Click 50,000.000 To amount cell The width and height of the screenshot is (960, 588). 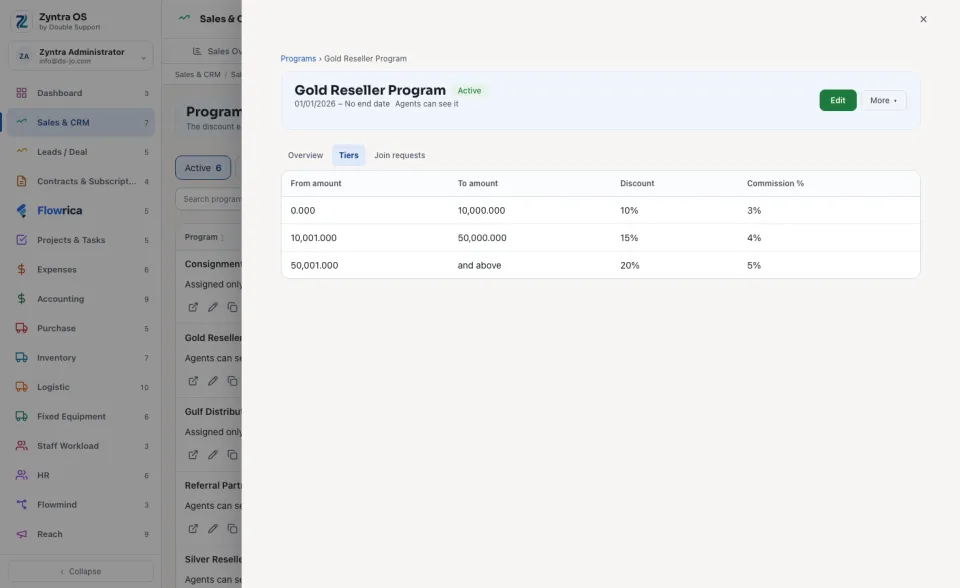tap(482, 238)
